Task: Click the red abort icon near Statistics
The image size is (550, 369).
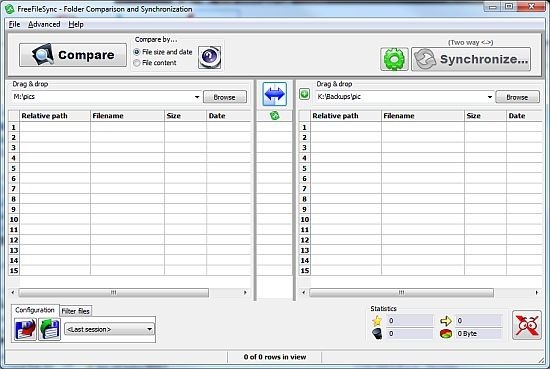Action: coord(526,325)
